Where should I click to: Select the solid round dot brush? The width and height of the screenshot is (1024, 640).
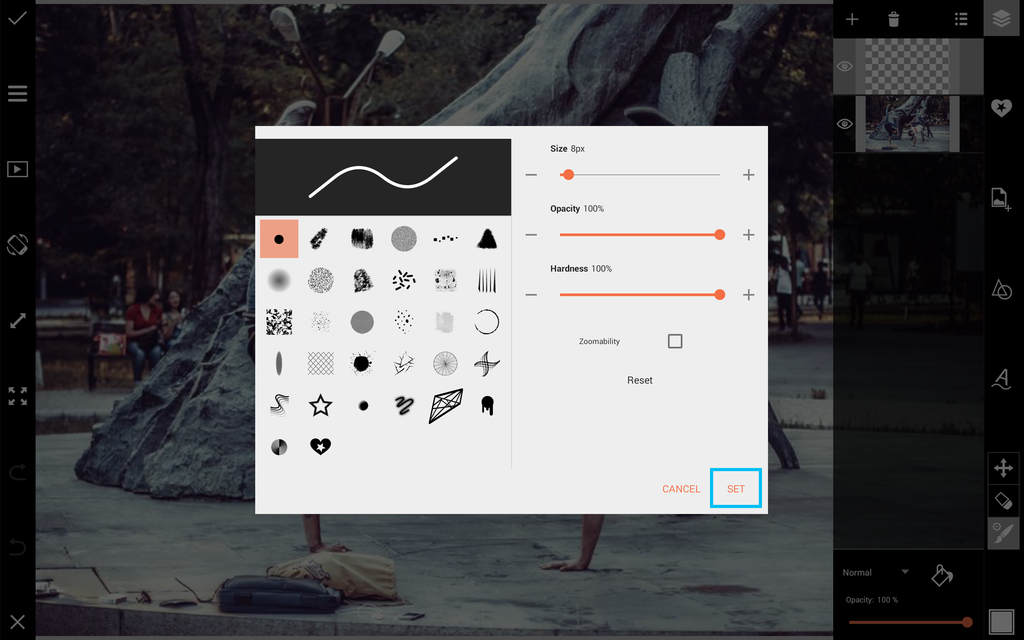279,239
